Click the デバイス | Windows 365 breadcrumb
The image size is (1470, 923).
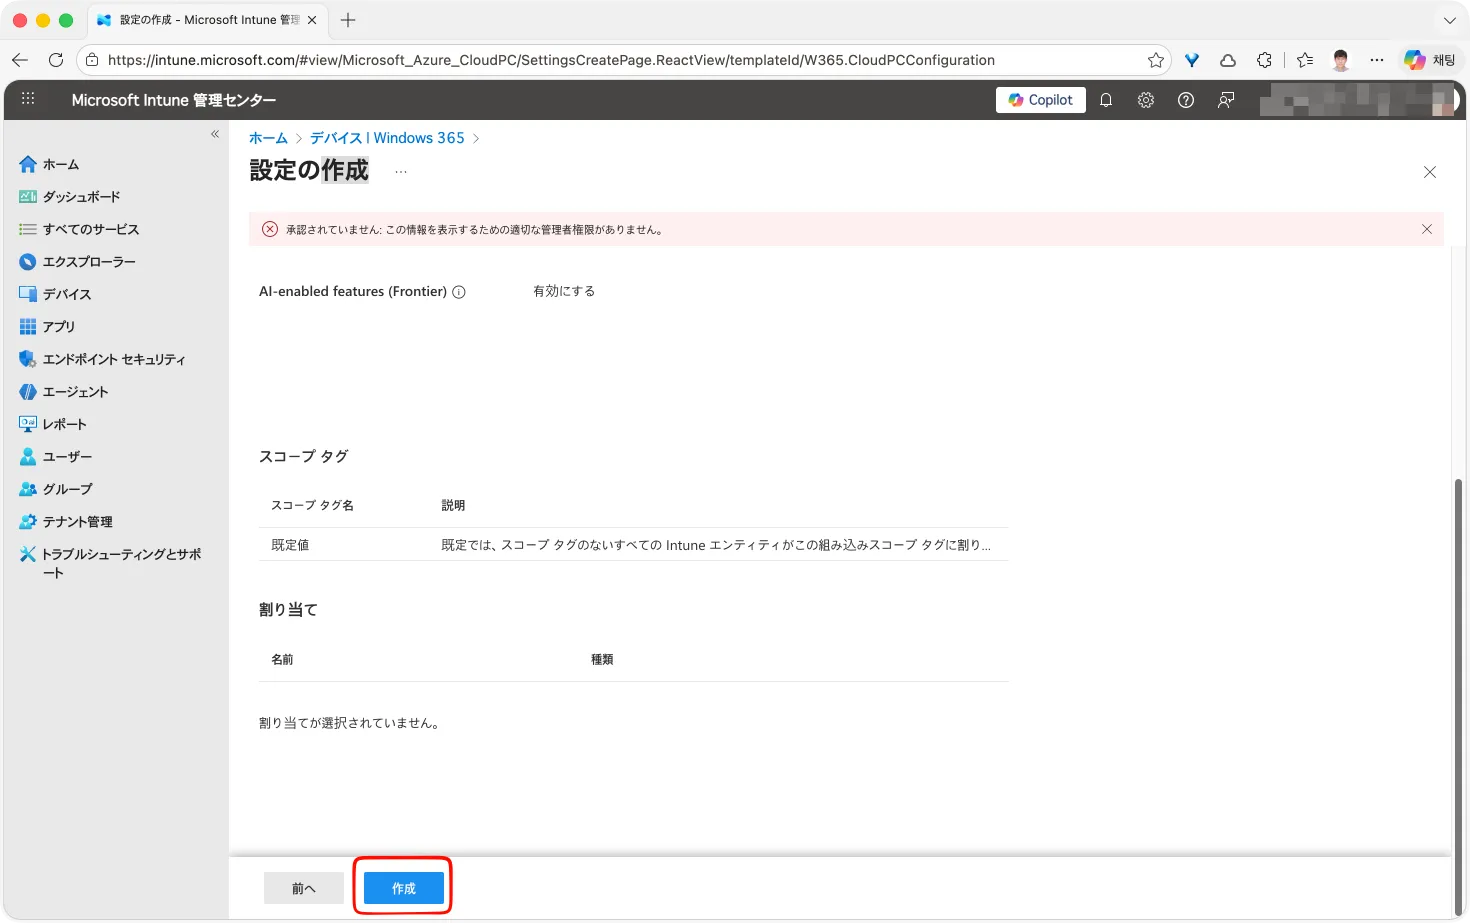click(x=387, y=138)
